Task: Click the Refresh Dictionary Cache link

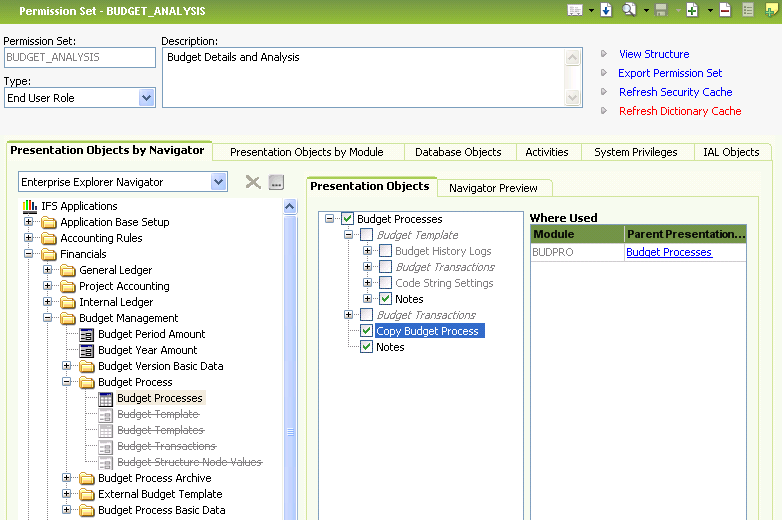Action: coord(679,111)
